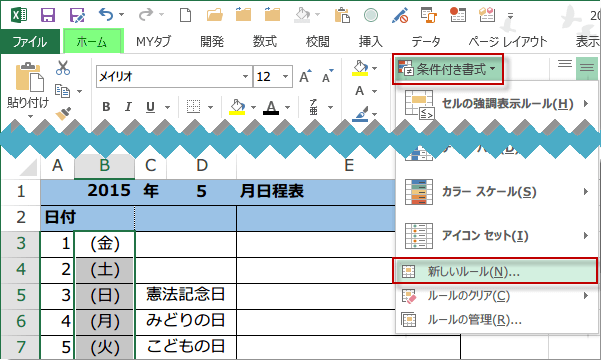Click the Save icon in quick access toolbar
This screenshot has height=360, width=601.
click(x=48, y=15)
